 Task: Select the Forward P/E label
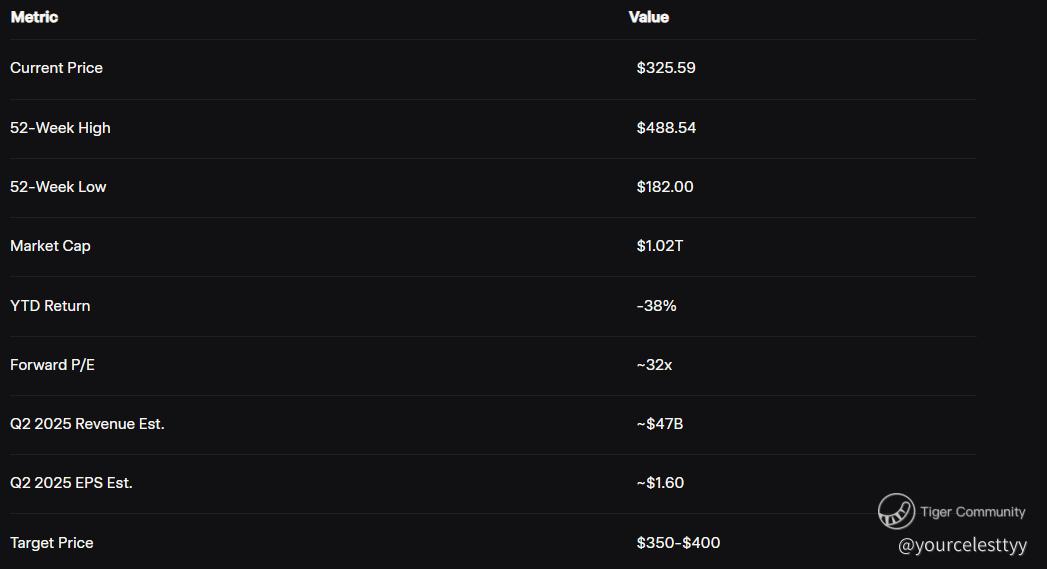(52, 365)
